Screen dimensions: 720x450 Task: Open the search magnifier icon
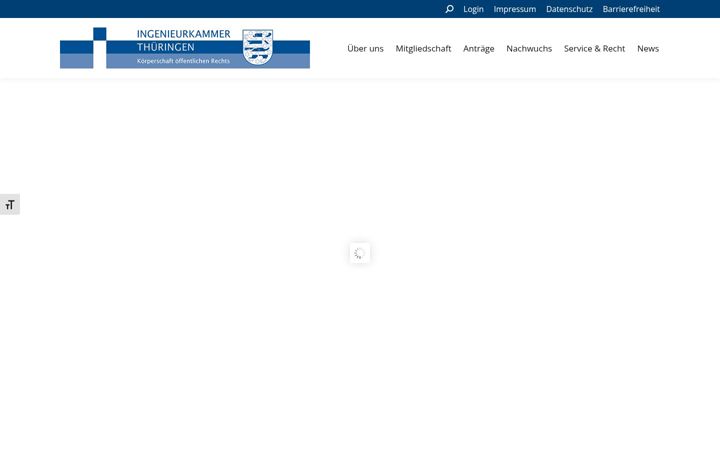(450, 9)
